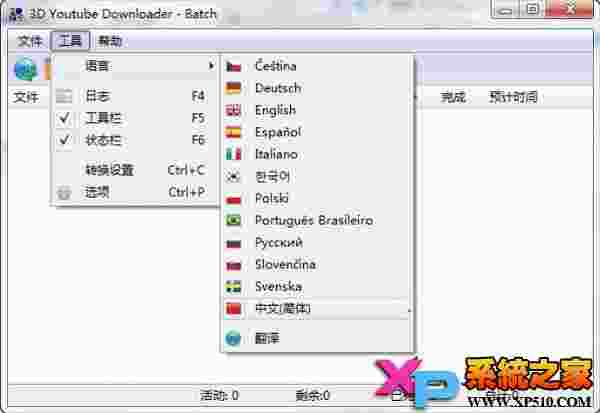Click the 活动: 0 status entry
The image size is (600, 413).
pyautogui.click(x=219, y=395)
